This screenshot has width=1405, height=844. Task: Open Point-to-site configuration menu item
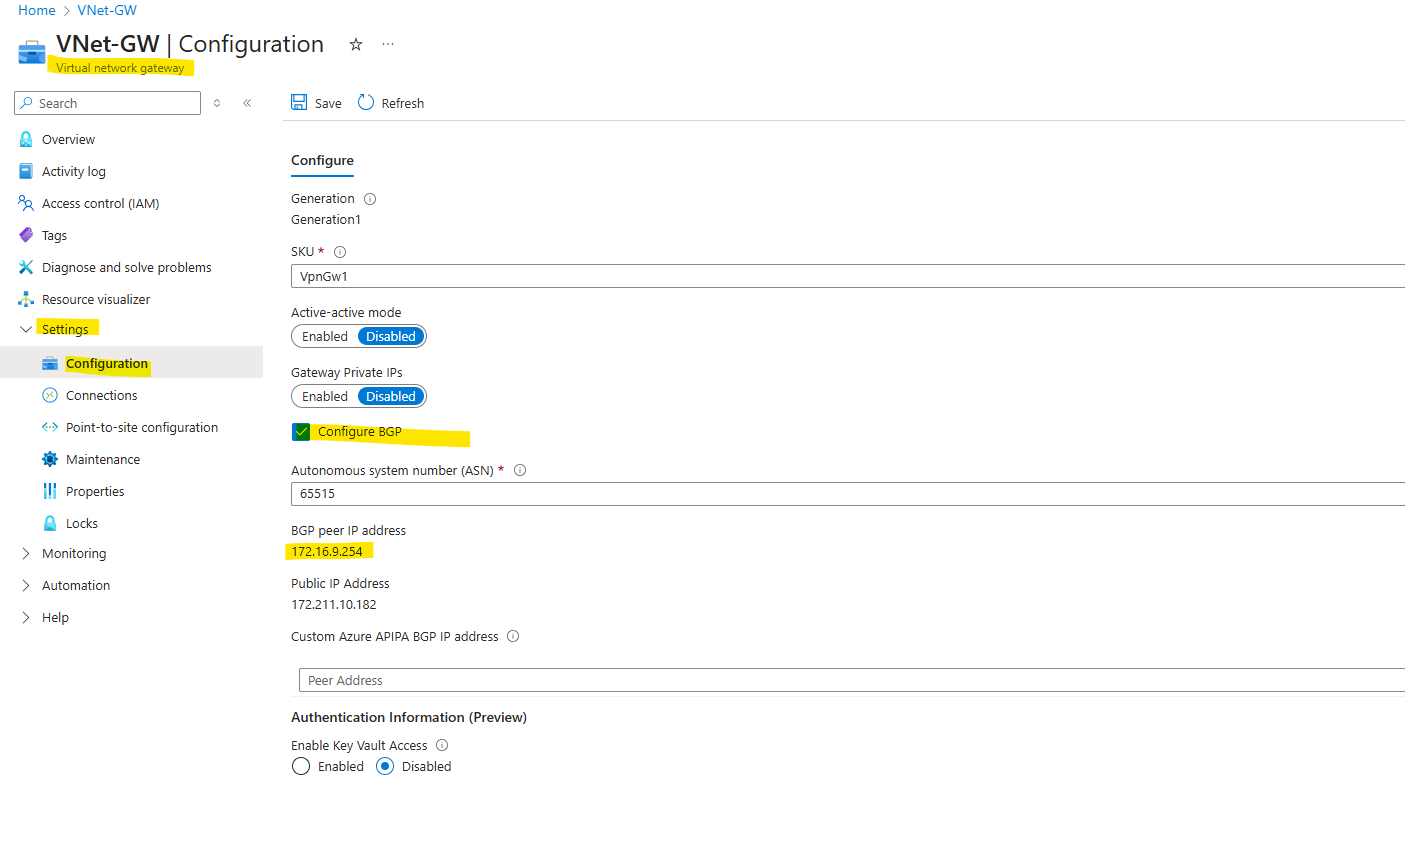142,427
